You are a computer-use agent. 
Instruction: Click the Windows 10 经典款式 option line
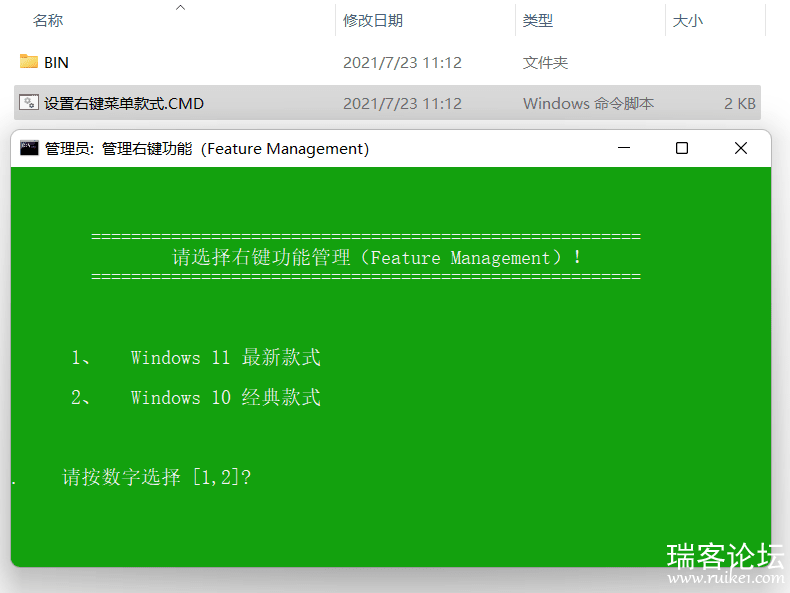pyautogui.click(x=225, y=398)
